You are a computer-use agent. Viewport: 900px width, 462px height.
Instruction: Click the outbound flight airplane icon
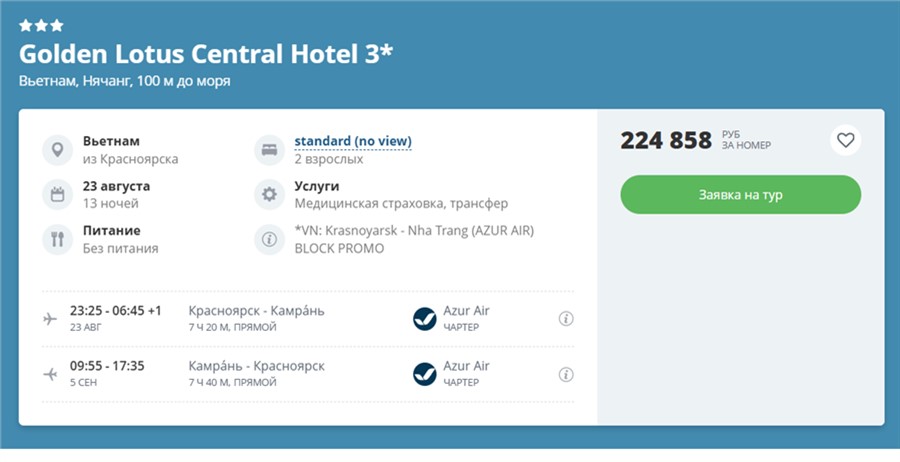tap(51, 319)
